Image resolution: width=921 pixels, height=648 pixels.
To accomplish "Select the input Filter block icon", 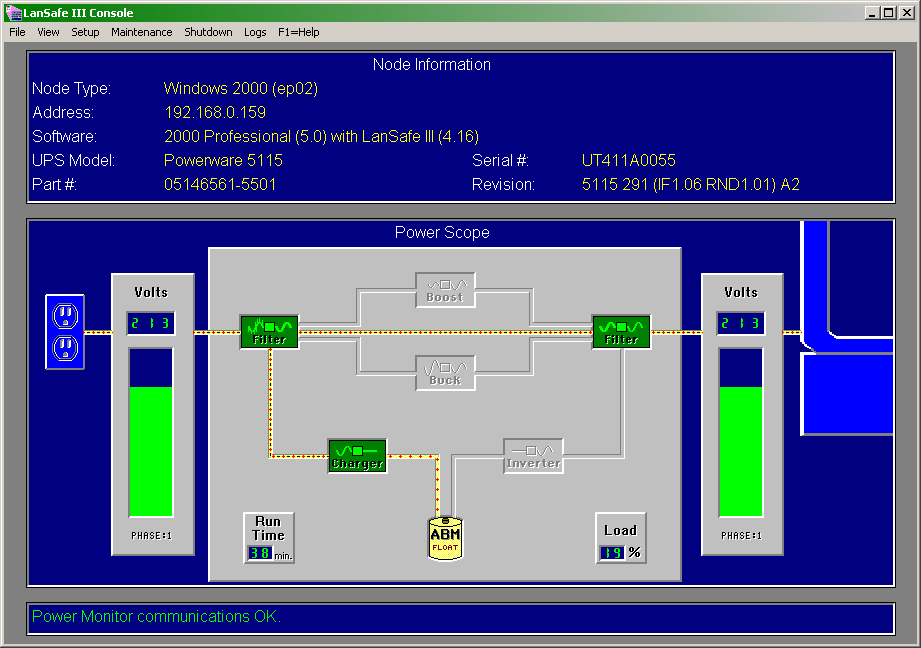I will [x=270, y=332].
